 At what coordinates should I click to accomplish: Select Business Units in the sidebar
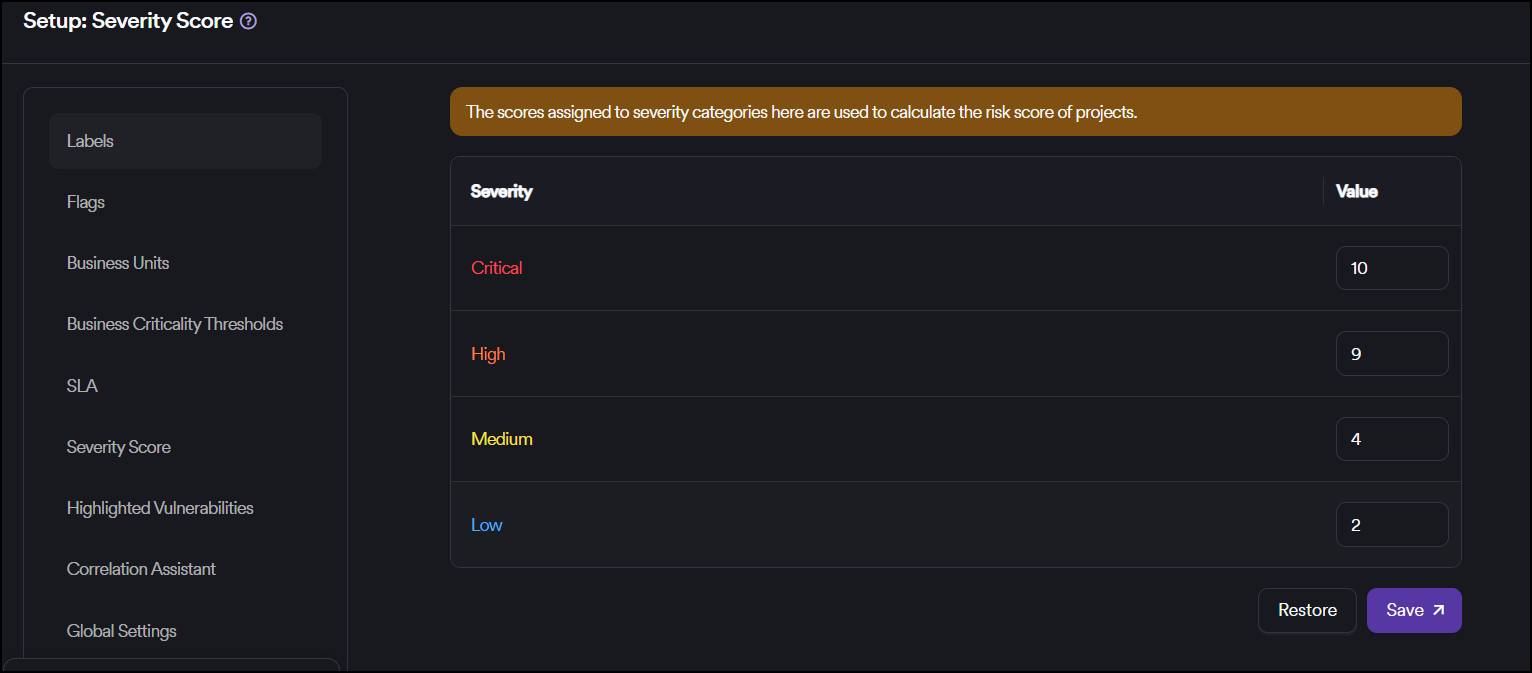pyautogui.click(x=118, y=263)
